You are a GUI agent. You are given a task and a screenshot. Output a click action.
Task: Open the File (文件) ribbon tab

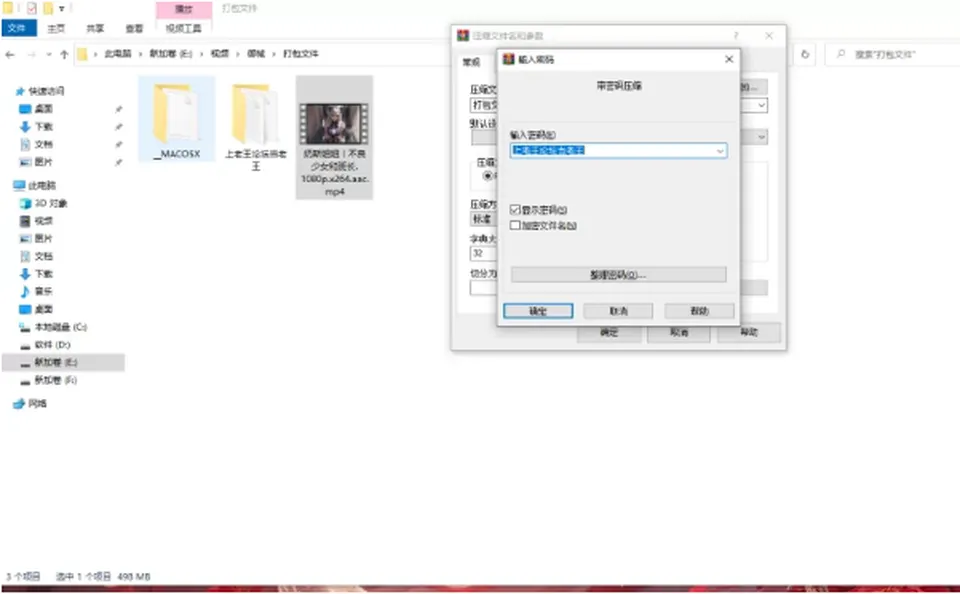tap(19, 28)
